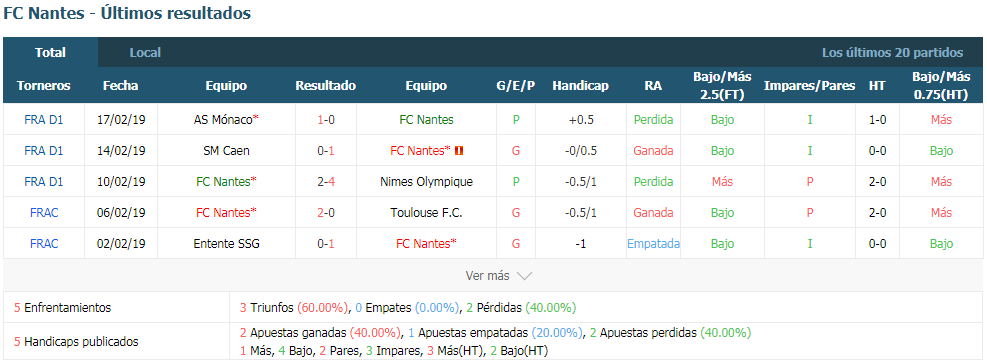The width and height of the screenshot is (987, 361).
Task: Click FRA D1 tournament for 17/02/19 match
Action: coord(43,119)
